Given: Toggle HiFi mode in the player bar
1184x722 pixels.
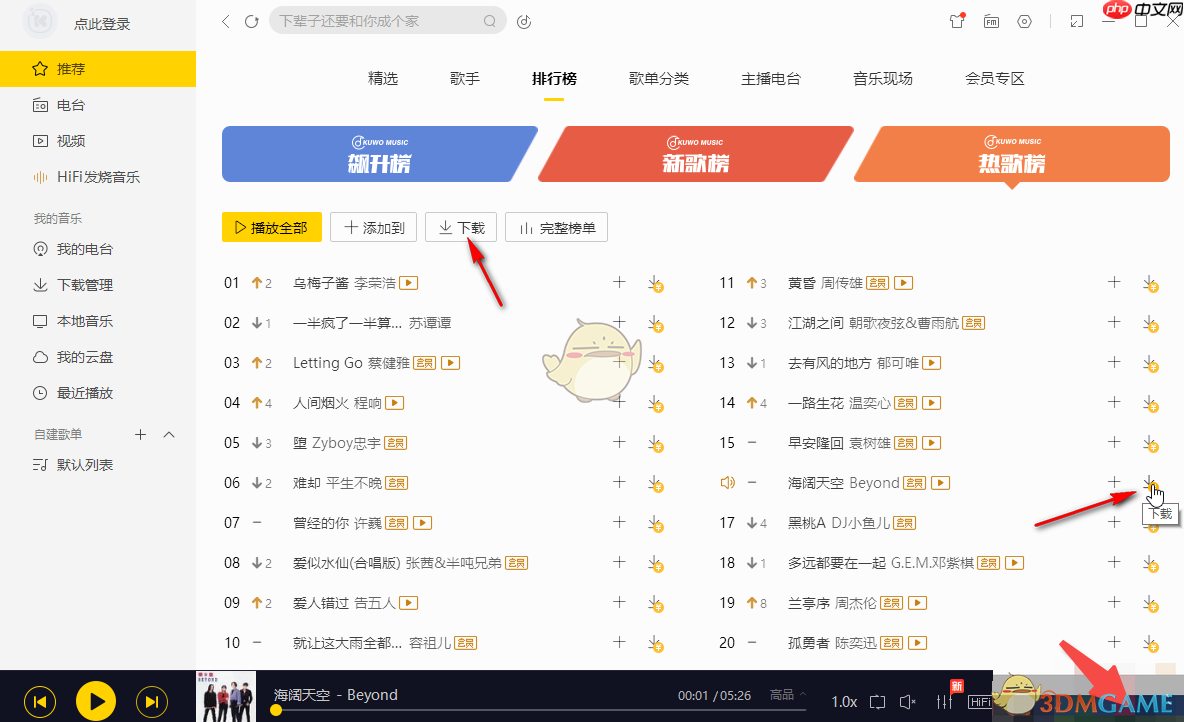Looking at the screenshot, I should click(x=980, y=701).
